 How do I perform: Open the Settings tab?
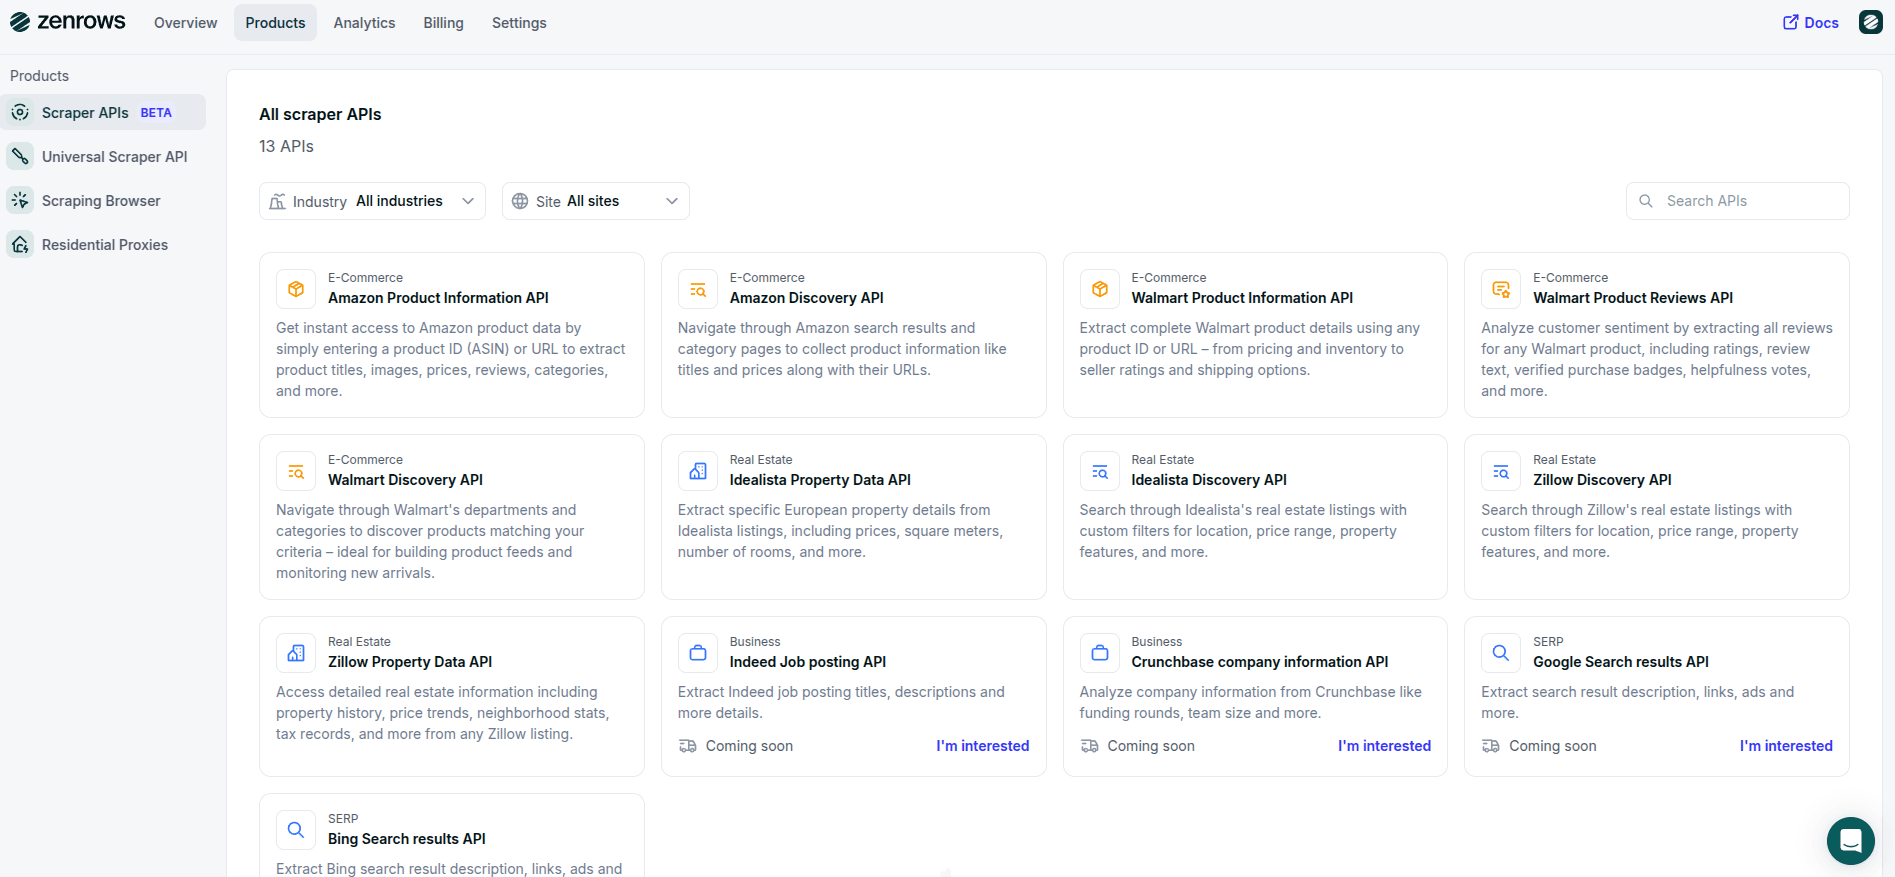click(519, 23)
